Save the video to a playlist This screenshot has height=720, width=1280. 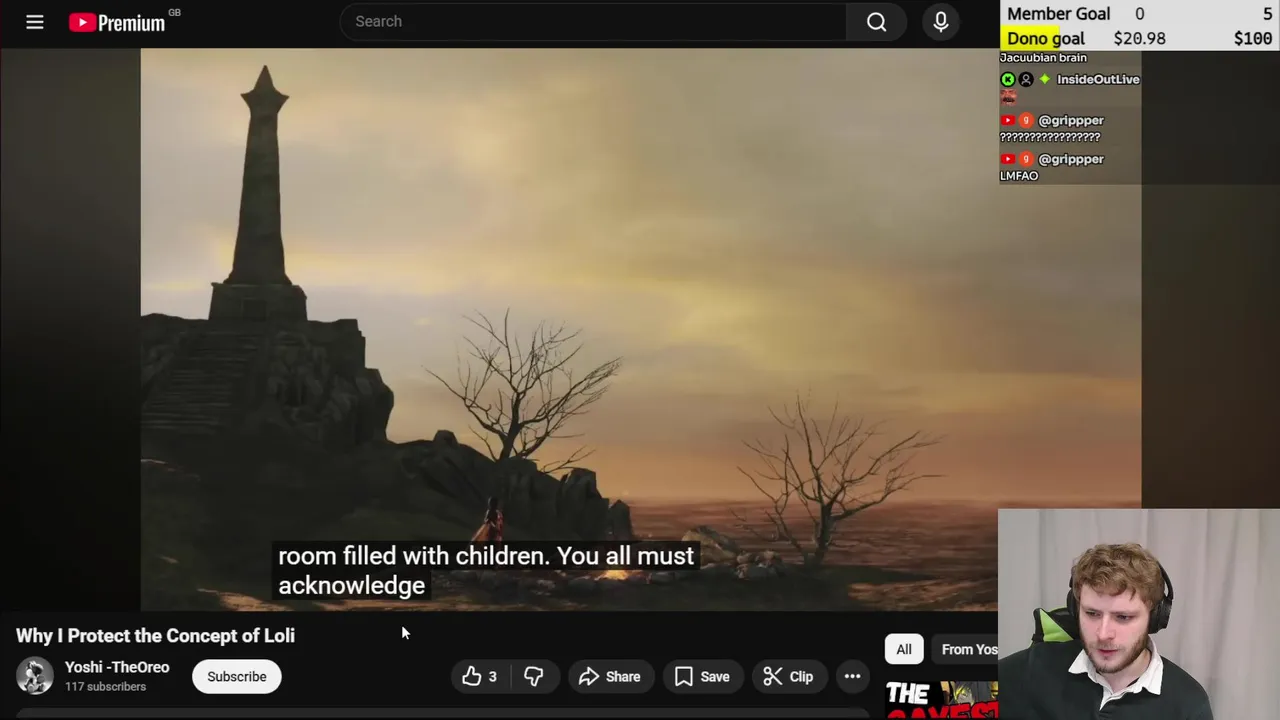pyautogui.click(x=702, y=677)
